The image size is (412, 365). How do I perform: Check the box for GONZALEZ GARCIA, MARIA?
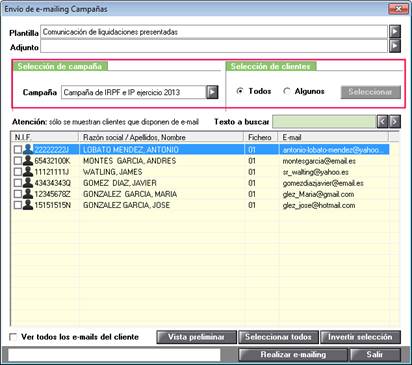(x=18, y=194)
